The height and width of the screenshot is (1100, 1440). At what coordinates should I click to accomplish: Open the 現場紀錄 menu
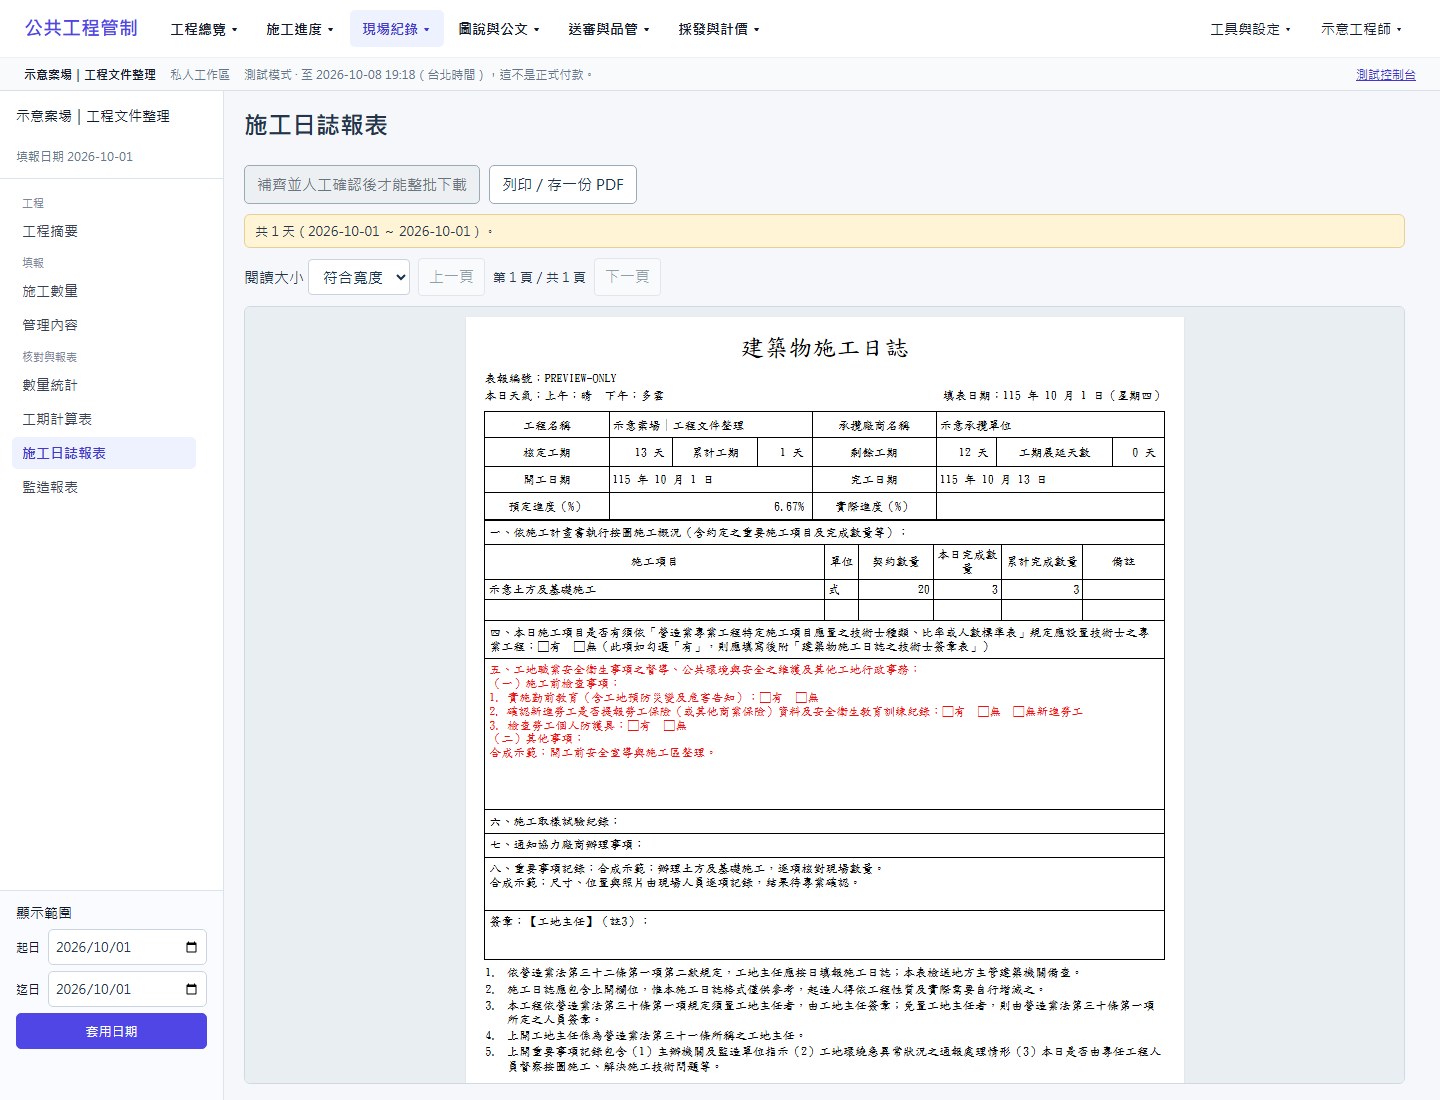coord(396,29)
